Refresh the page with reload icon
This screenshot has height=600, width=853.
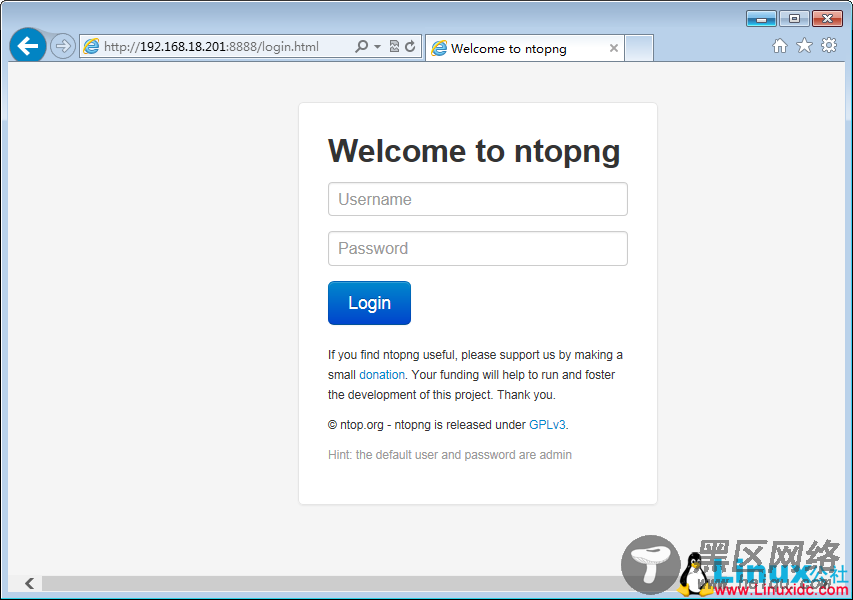pos(410,46)
